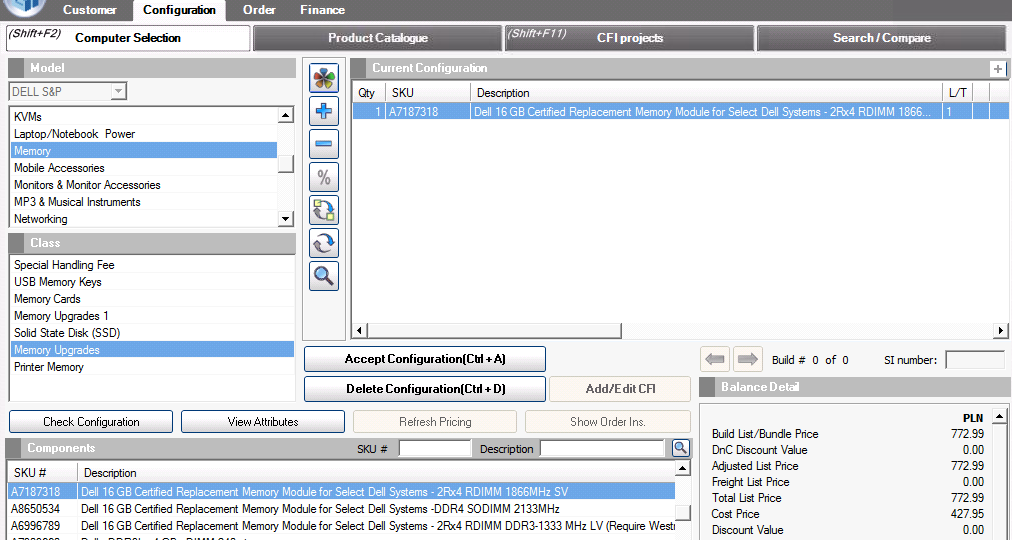The width and height of the screenshot is (1012, 540).
Task: Open the Order tab
Action: coord(259,10)
